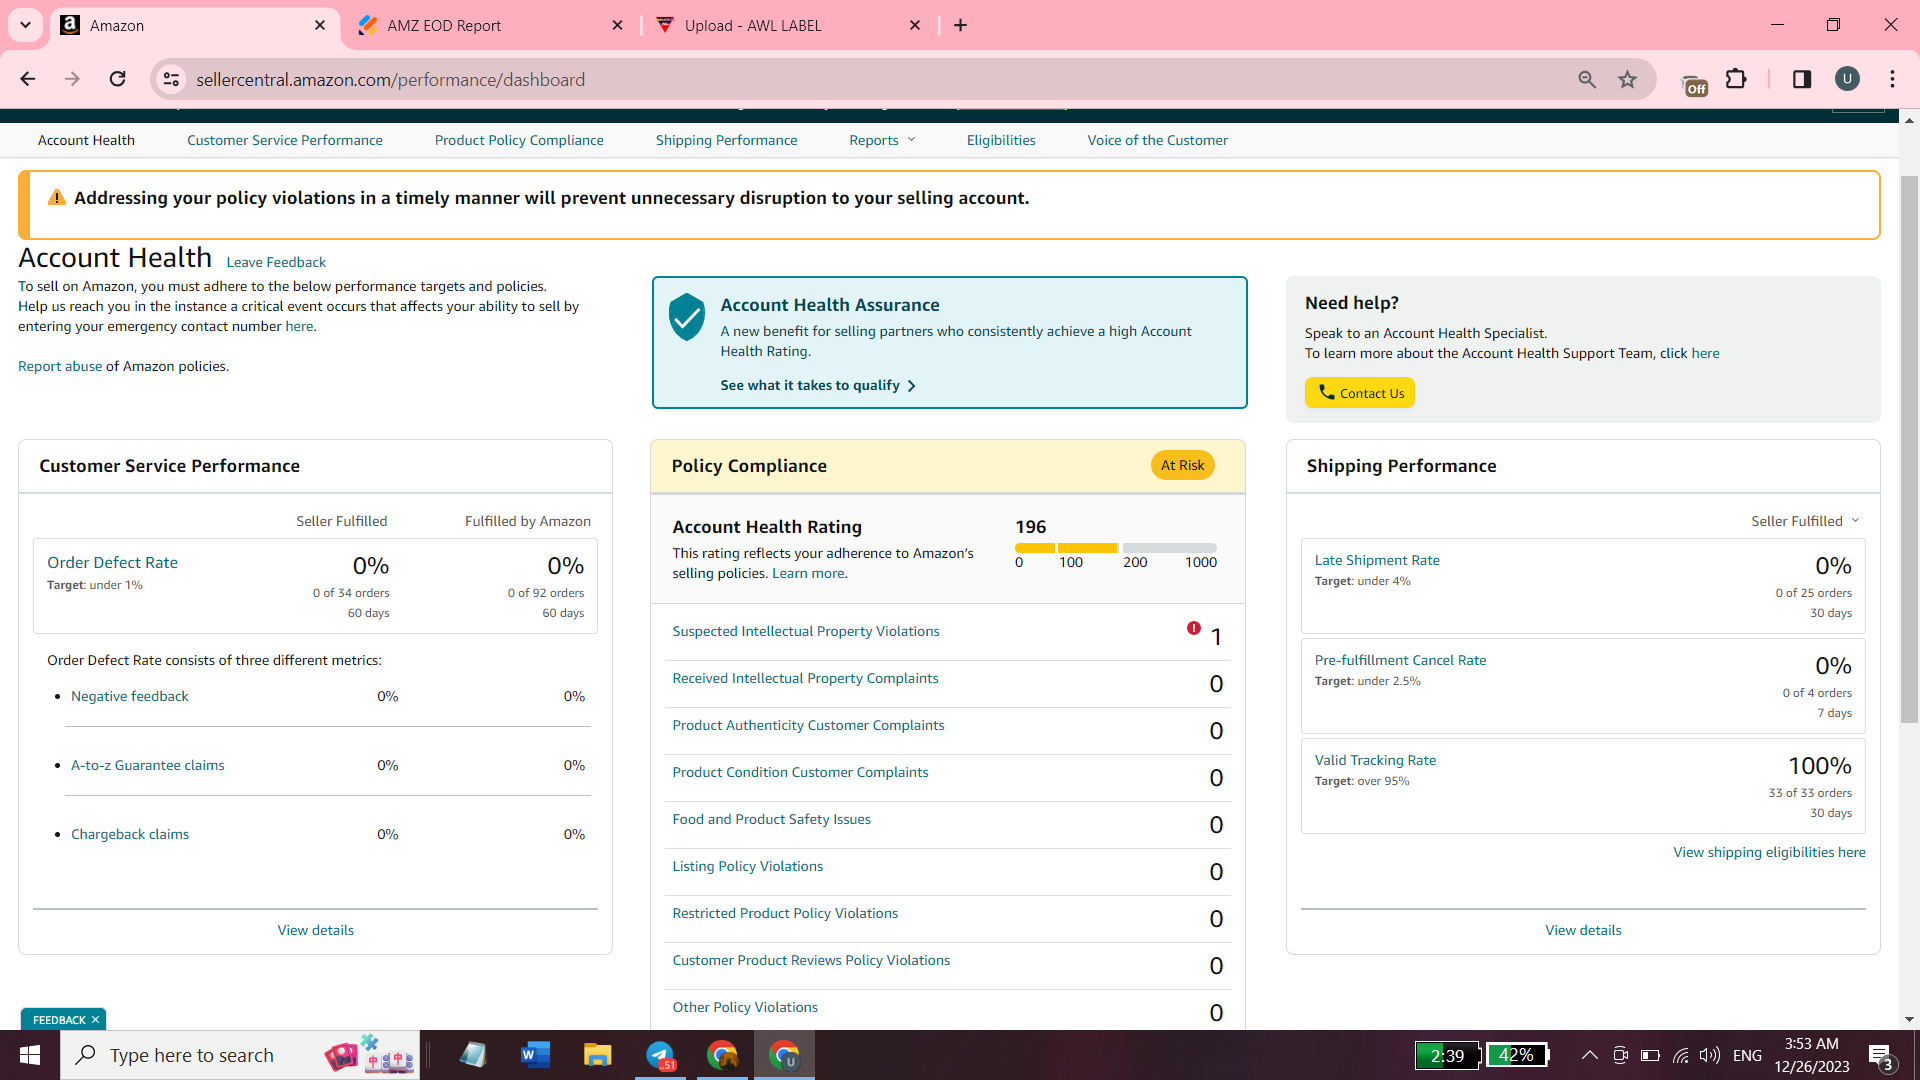Click the Amazon browser tab
The image size is (1920, 1080).
[194, 25]
